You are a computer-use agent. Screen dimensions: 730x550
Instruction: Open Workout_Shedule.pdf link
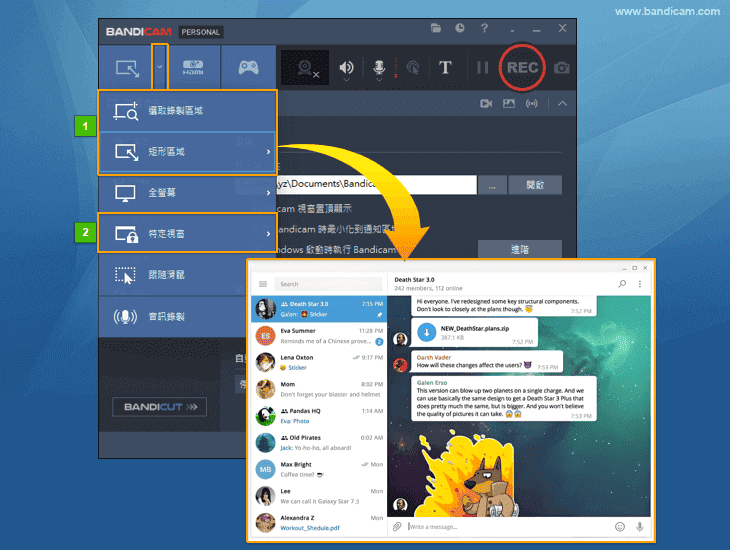point(310,528)
